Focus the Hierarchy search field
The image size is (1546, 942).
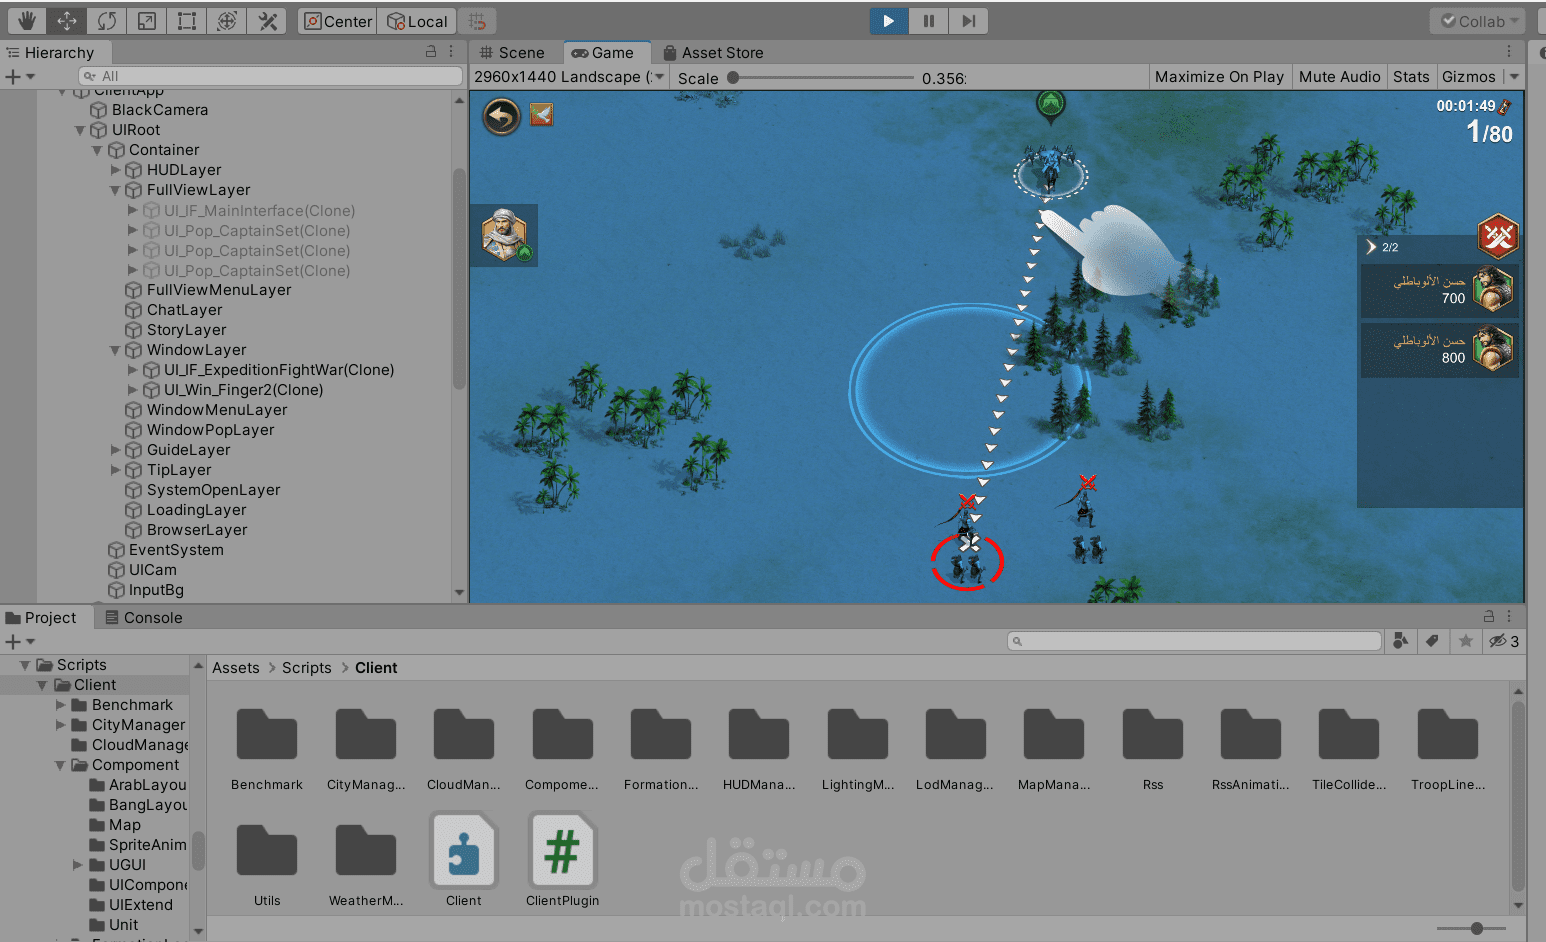pyautogui.click(x=270, y=76)
